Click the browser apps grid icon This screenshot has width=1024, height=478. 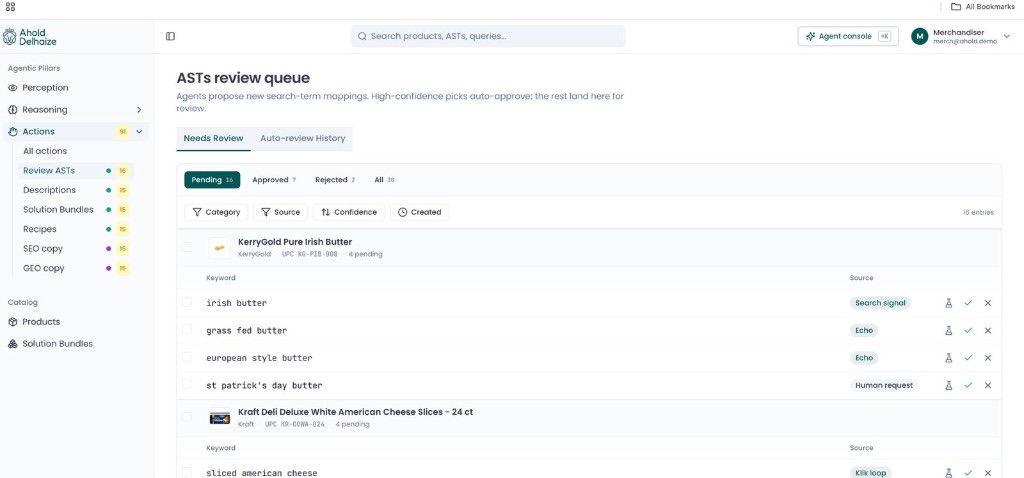pyautogui.click(x=10, y=7)
